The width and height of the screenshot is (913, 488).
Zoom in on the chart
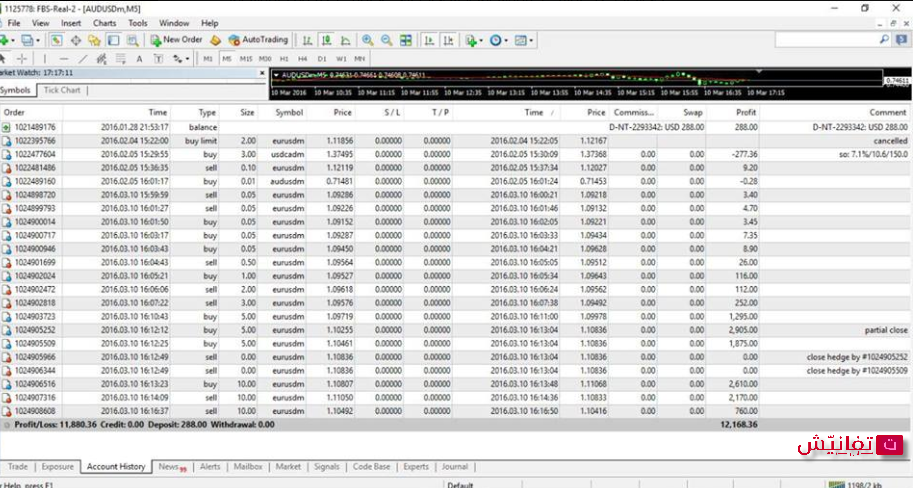(x=367, y=40)
